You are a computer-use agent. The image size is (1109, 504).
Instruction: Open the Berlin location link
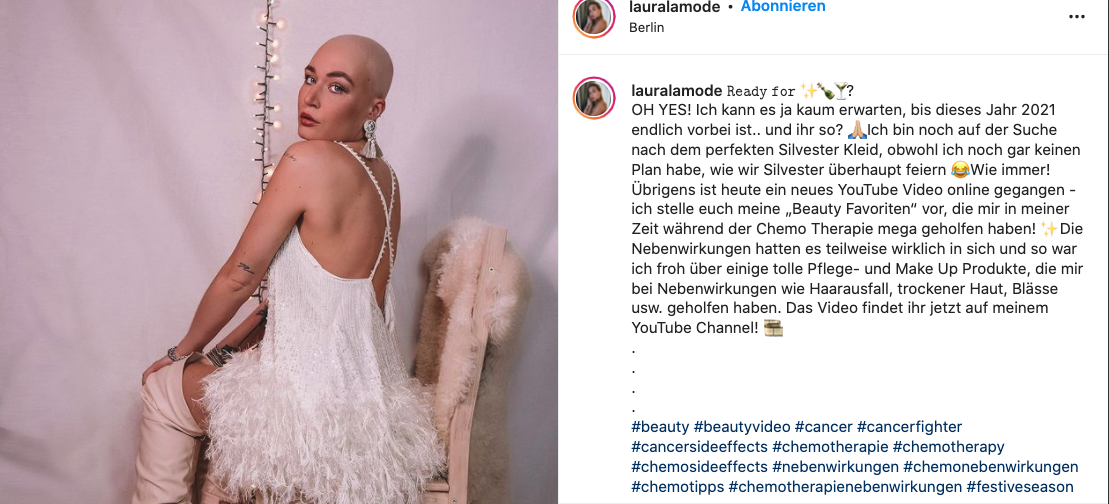[646, 28]
